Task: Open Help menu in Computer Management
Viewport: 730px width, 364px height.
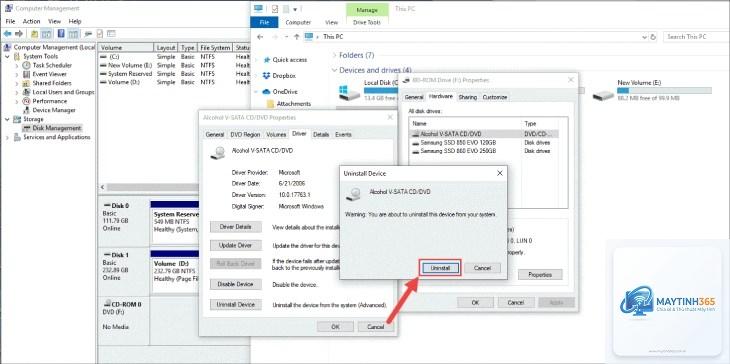Action: pyautogui.click(x=75, y=21)
